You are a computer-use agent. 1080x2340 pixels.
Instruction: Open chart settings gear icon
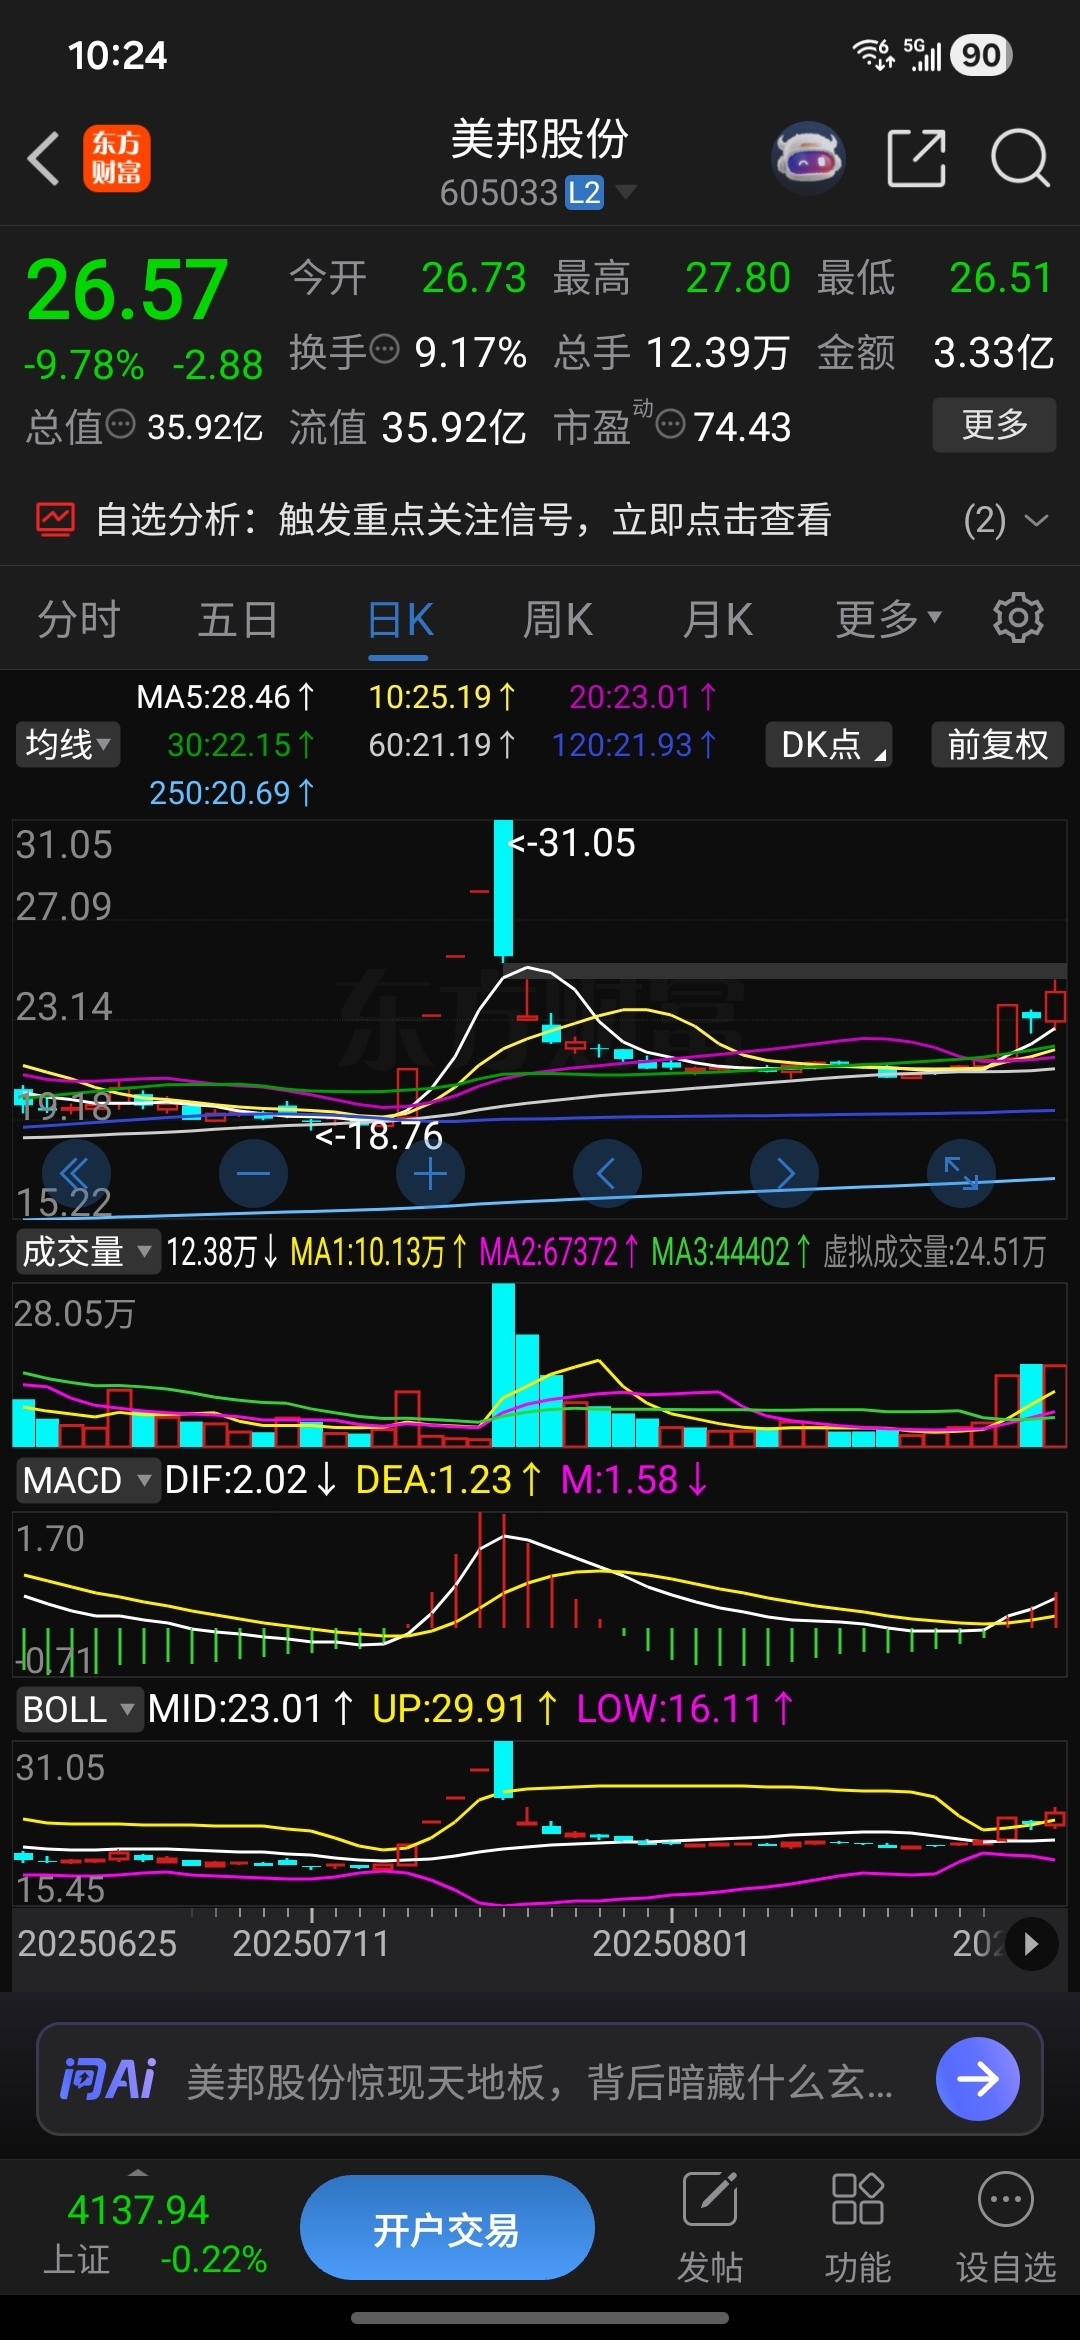coord(1018,618)
